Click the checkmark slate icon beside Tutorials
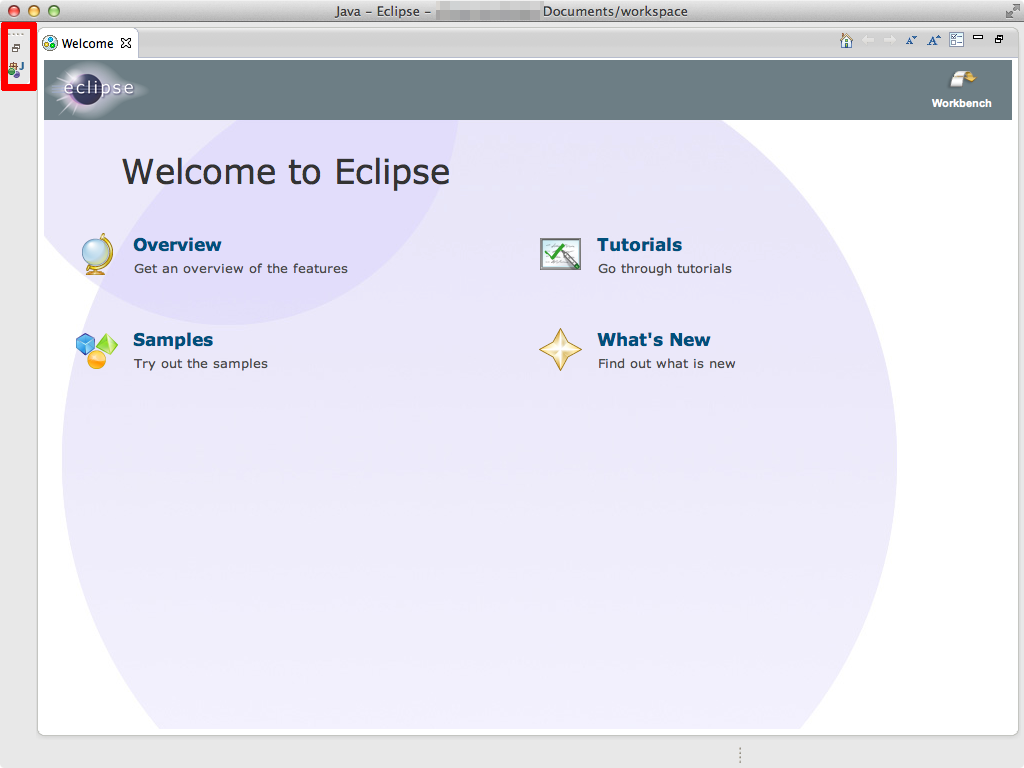This screenshot has height=768, width=1024. [560, 254]
